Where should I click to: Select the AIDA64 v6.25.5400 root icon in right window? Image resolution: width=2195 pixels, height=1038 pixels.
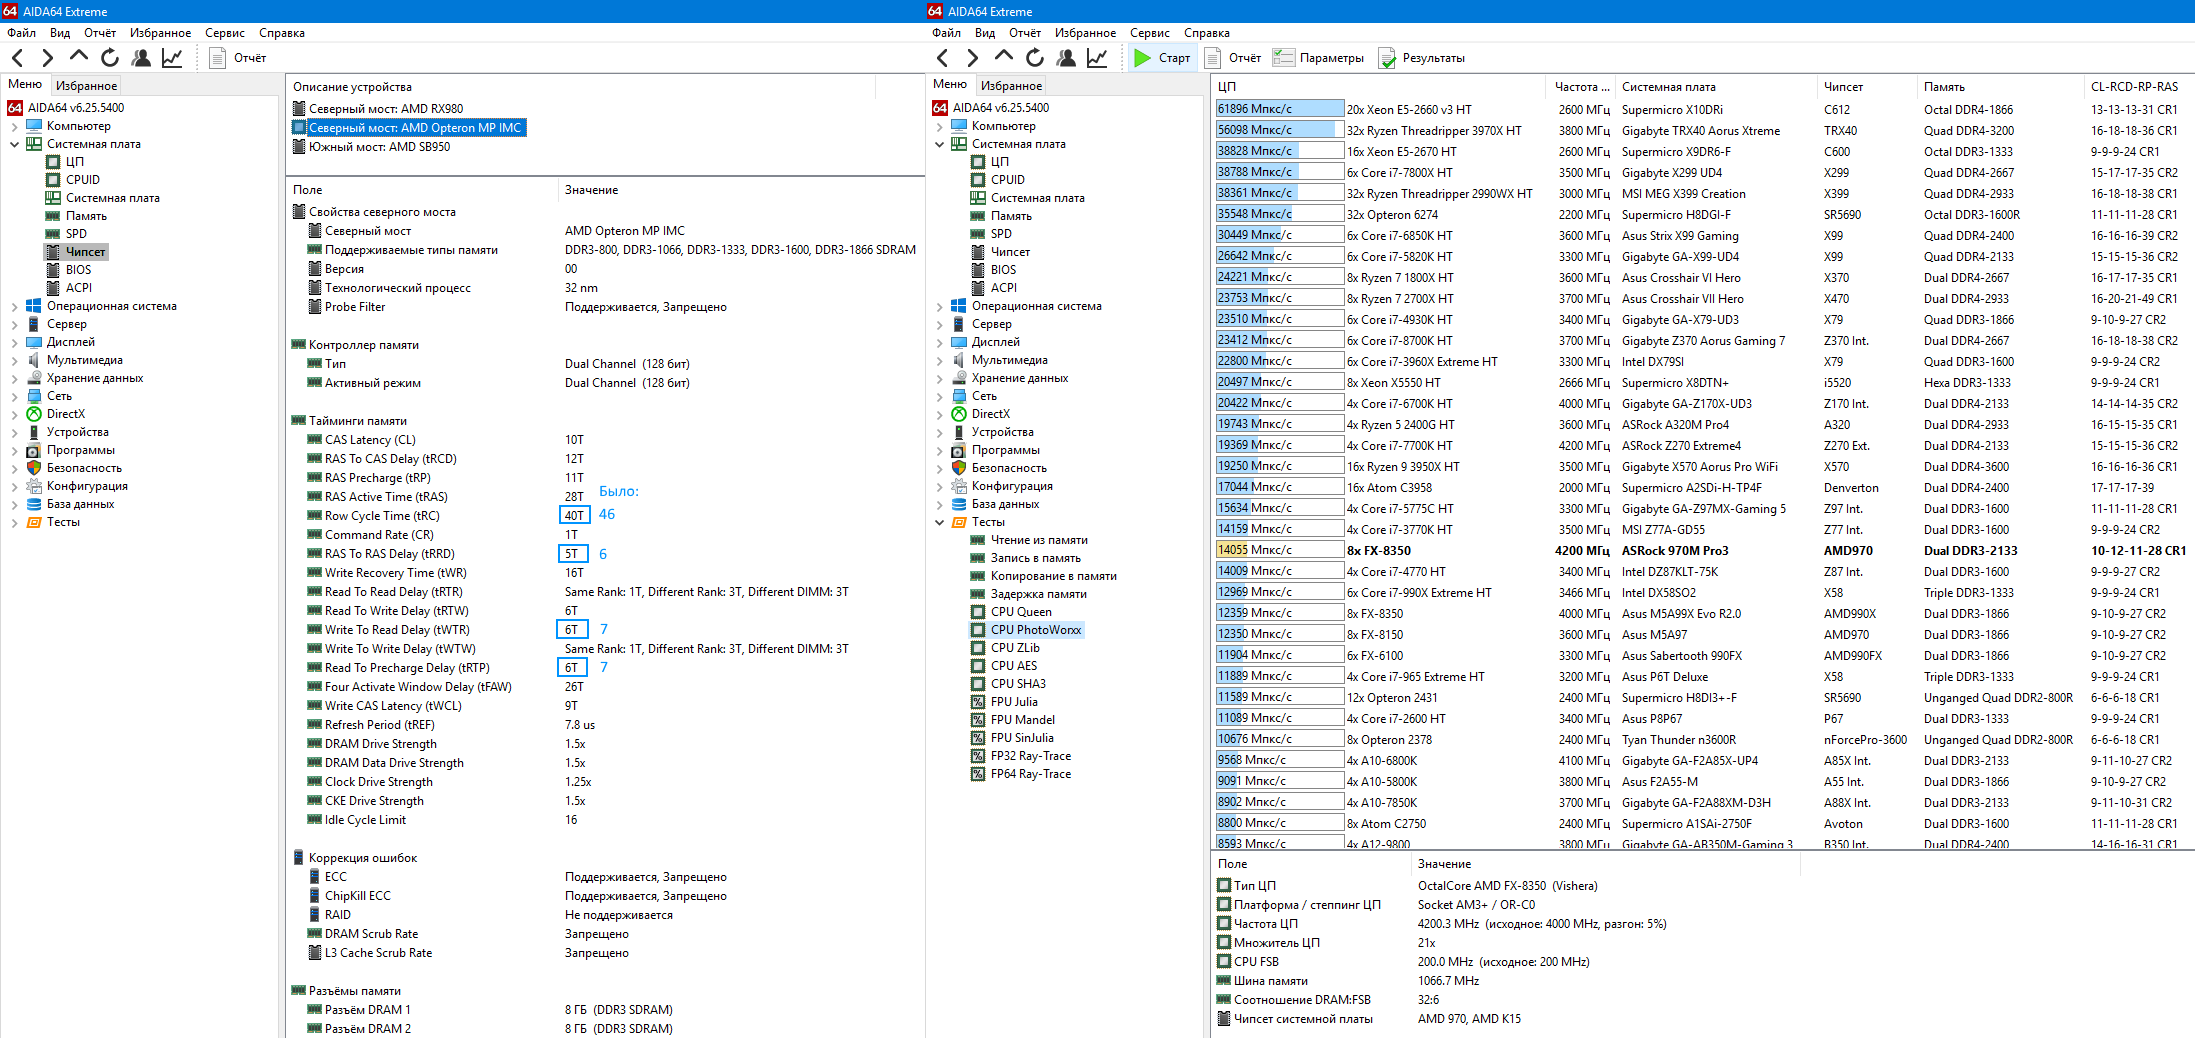pos(940,108)
